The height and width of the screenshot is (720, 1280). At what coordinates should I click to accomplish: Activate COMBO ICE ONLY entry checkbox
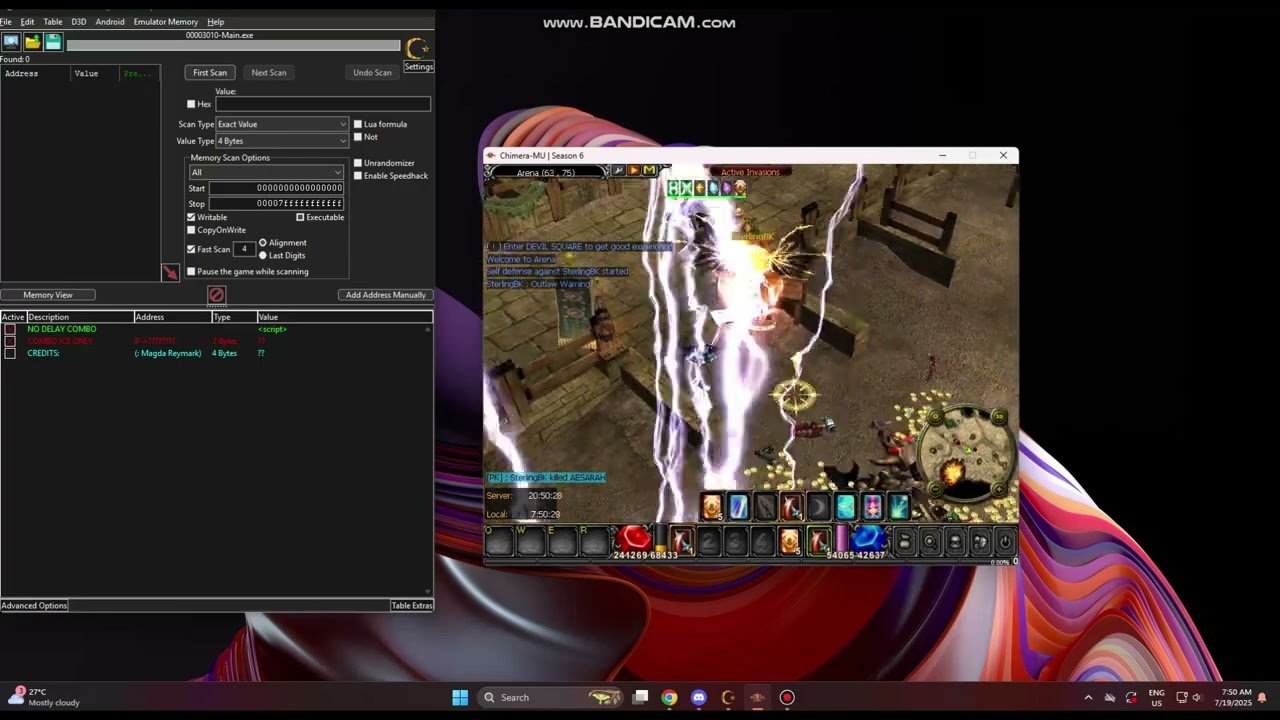coord(10,341)
